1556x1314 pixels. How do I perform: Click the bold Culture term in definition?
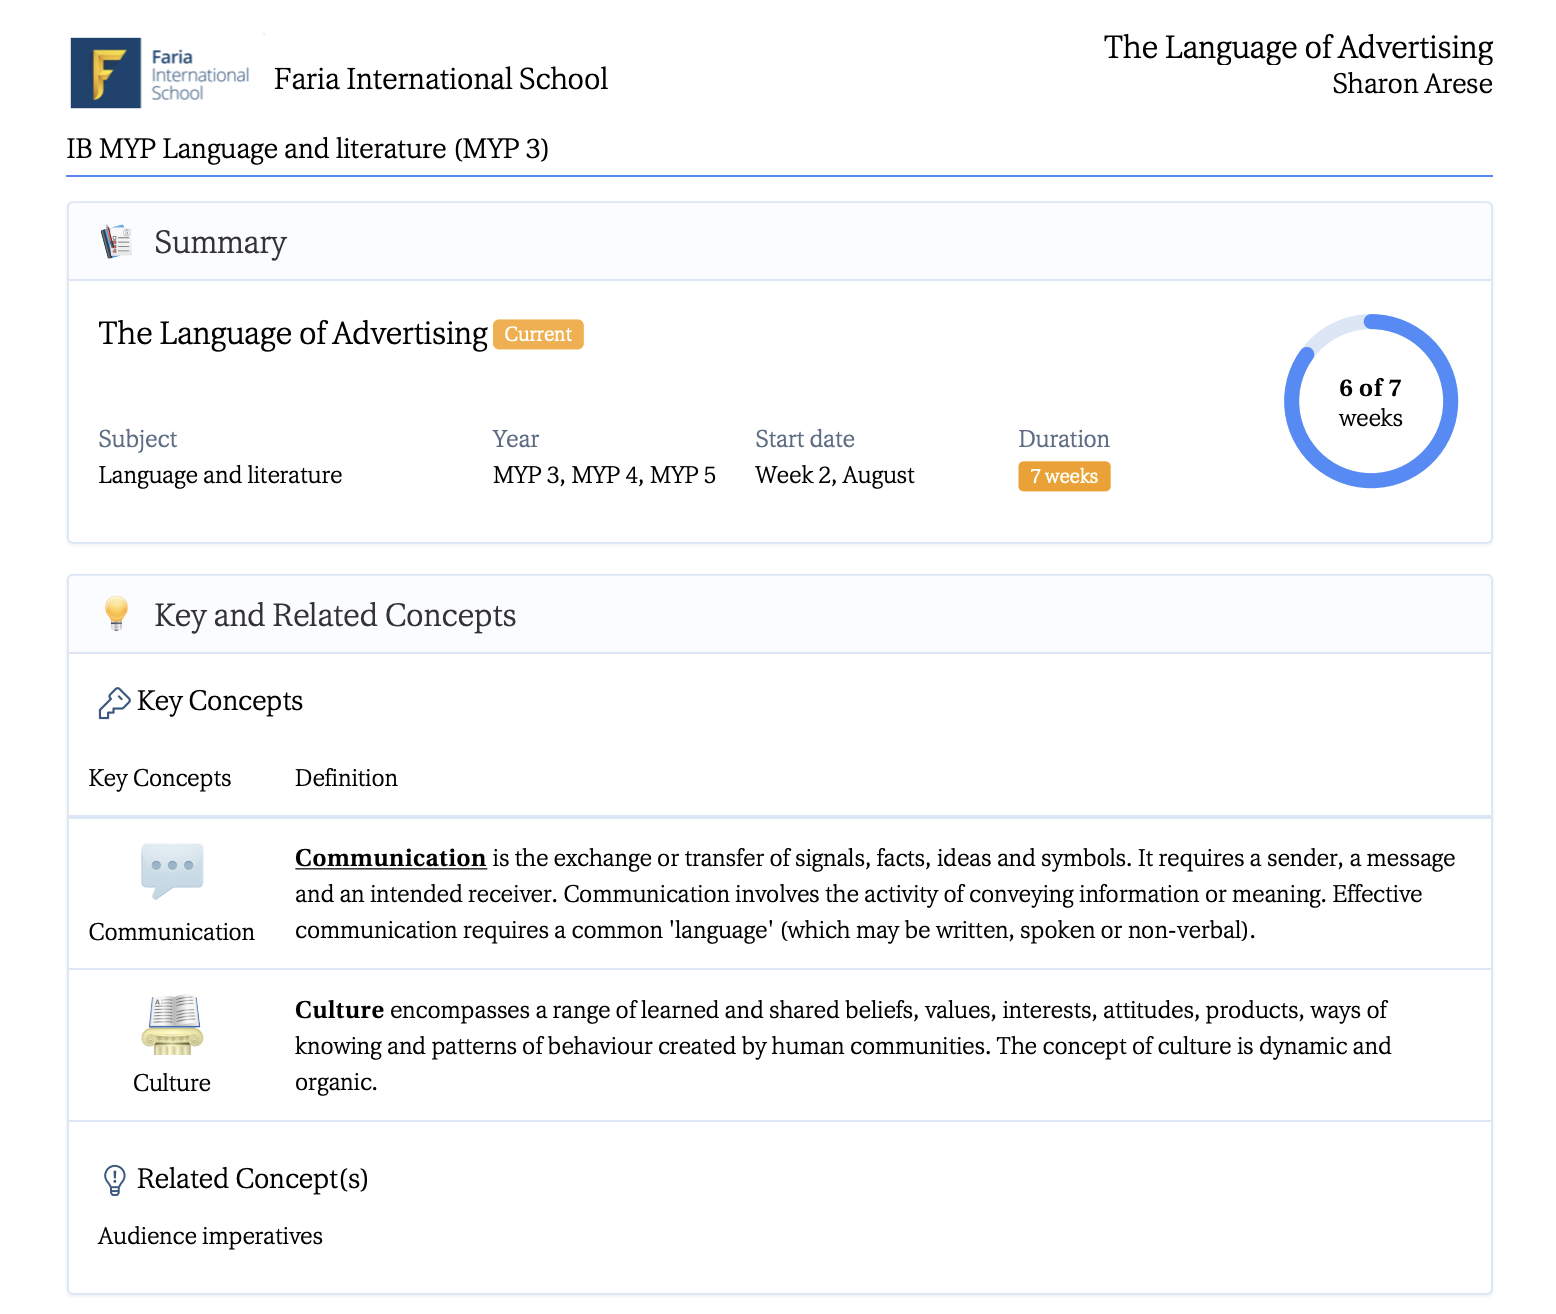click(x=339, y=1010)
